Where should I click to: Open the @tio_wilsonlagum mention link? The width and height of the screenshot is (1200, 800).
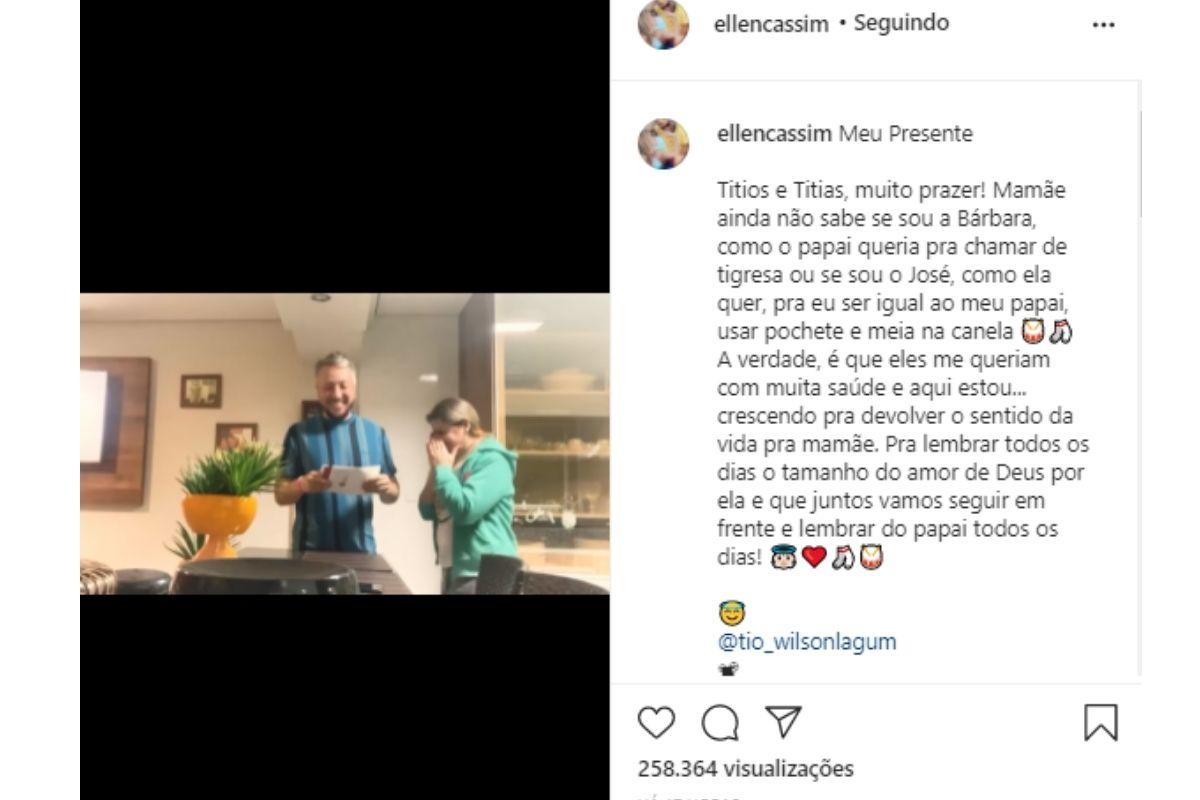pos(807,642)
